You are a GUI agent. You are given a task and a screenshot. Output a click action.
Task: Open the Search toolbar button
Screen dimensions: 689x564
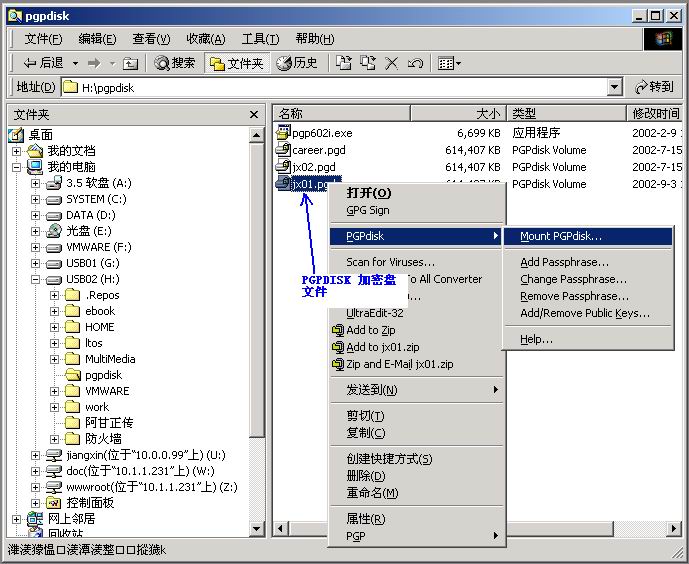pos(175,63)
